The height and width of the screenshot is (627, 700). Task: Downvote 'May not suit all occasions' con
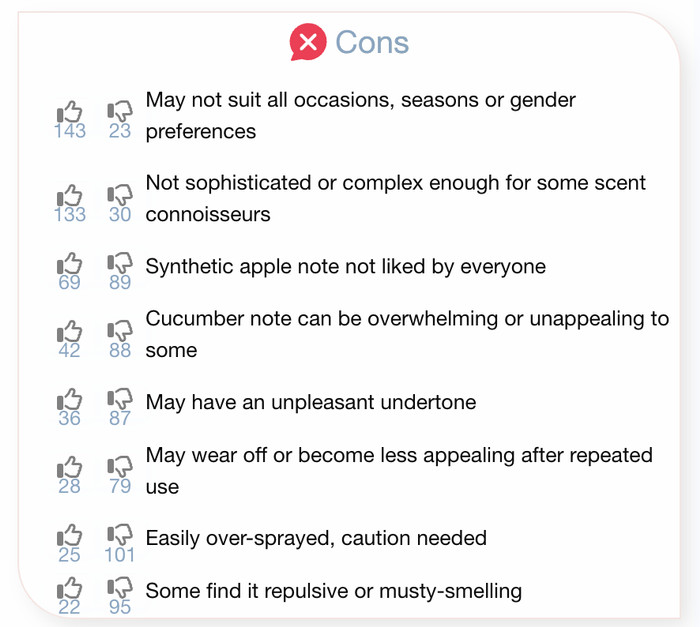pos(120,111)
